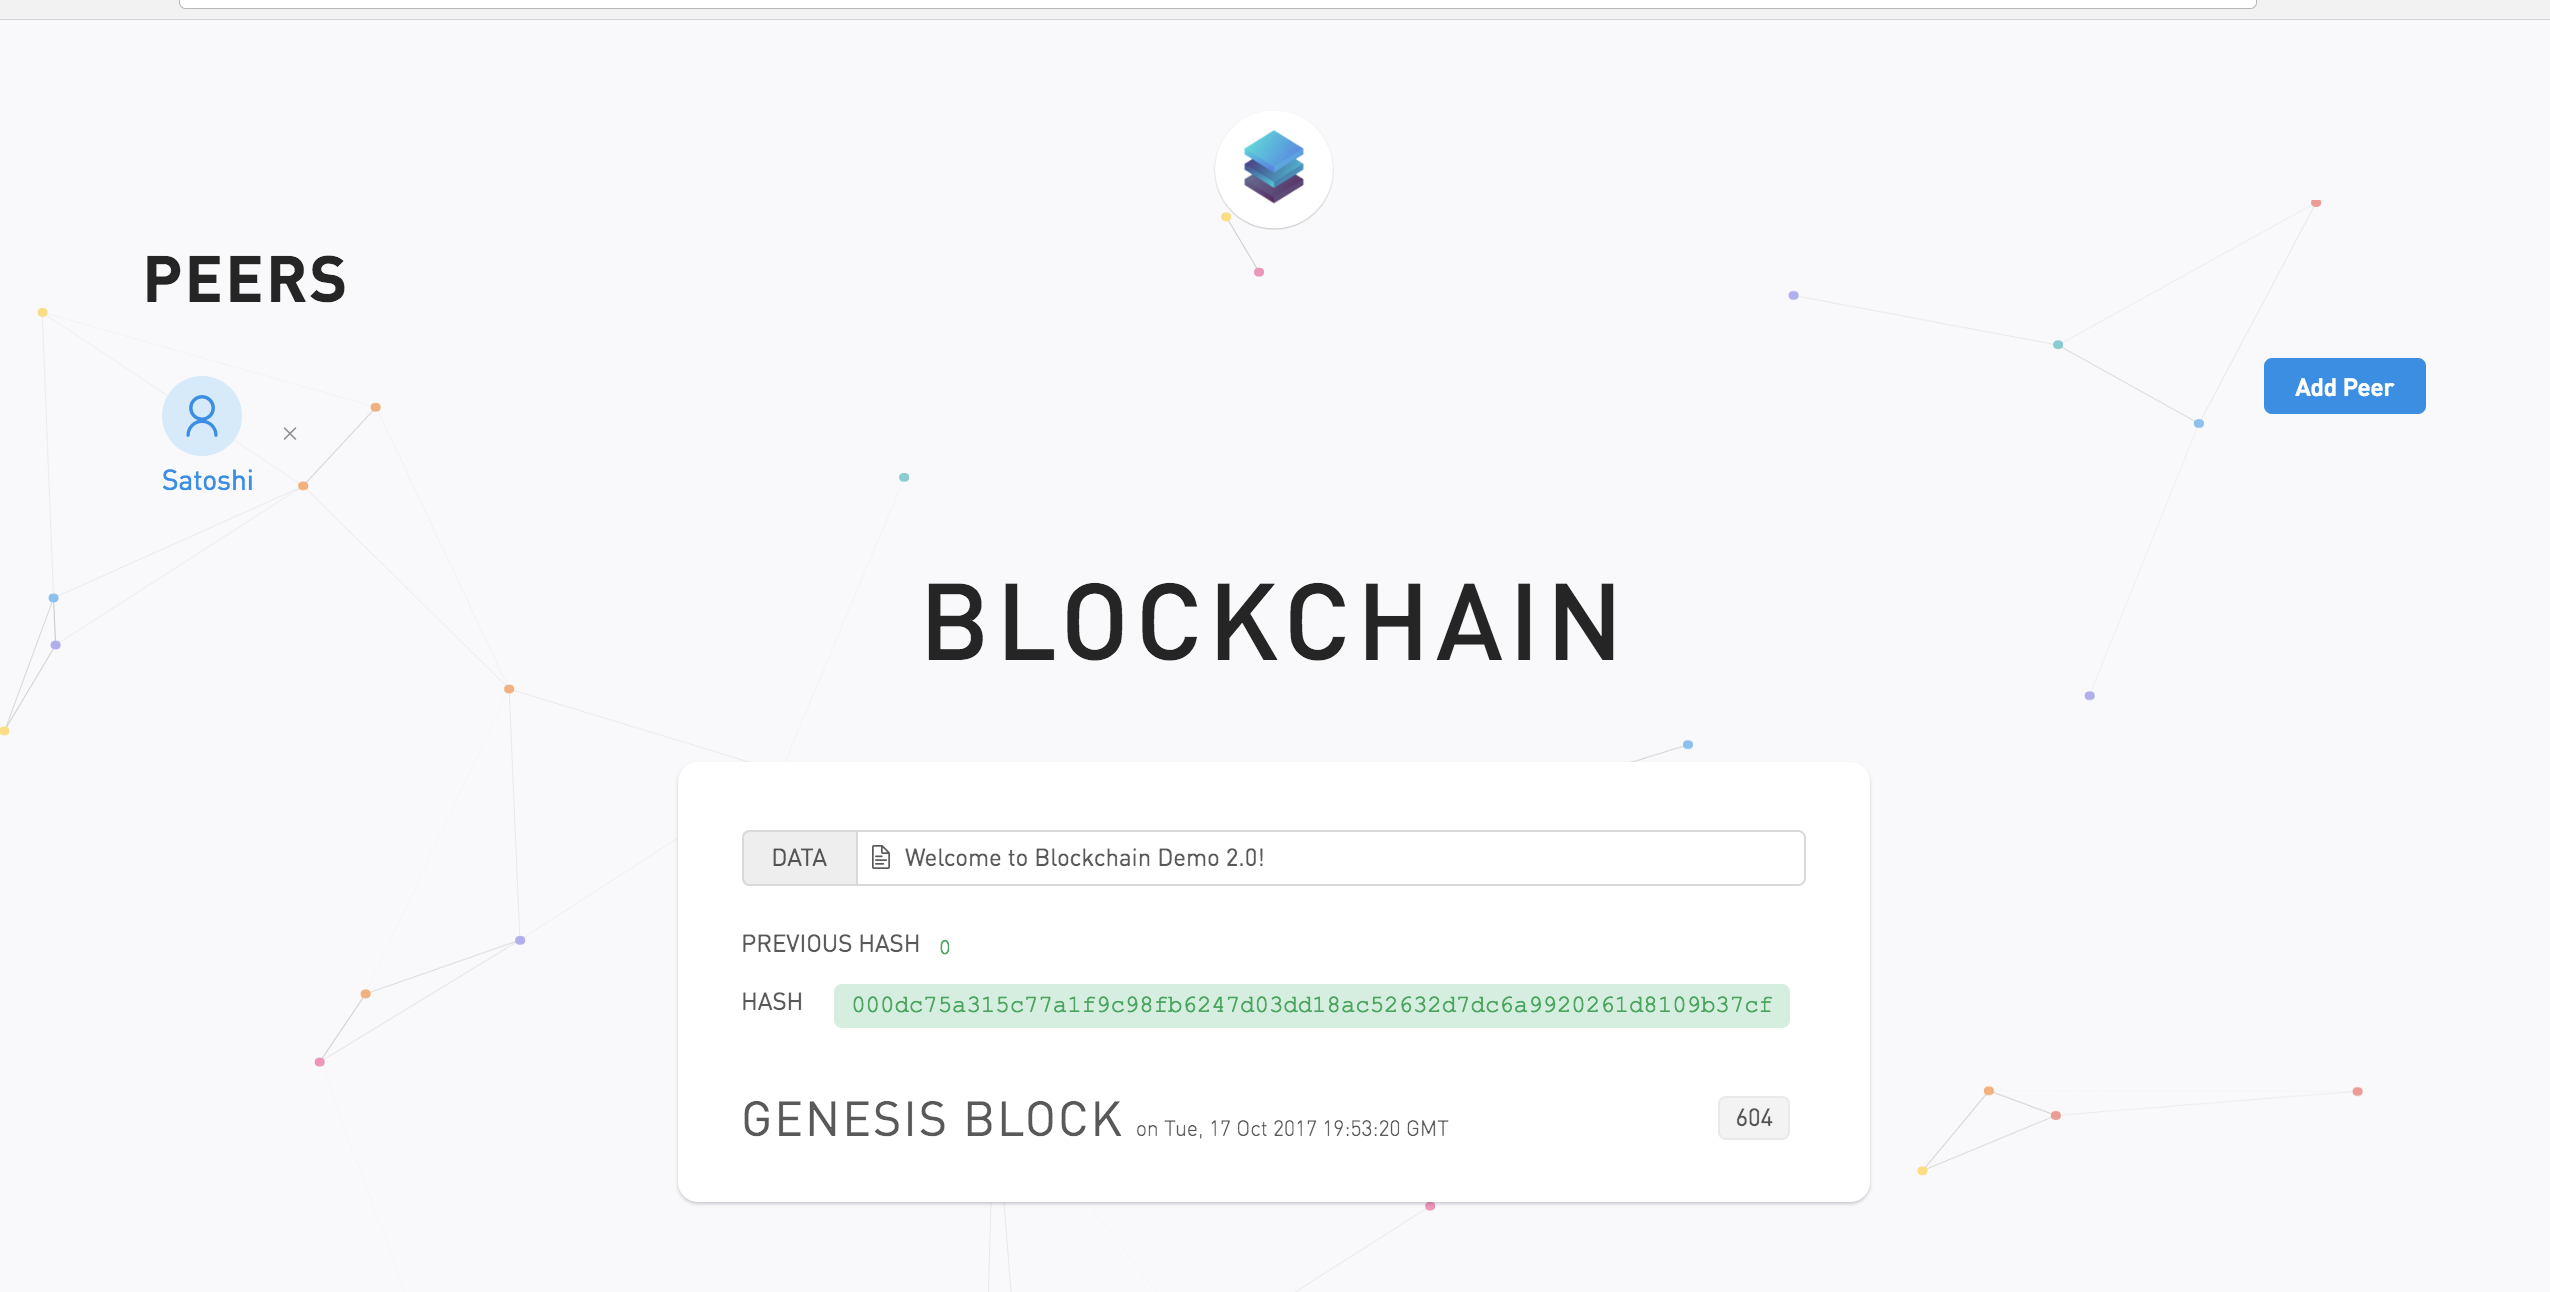This screenshot has height=1292, width=2550.
Task: Click the pink network node dot
Action: pyautogui.click(x=1259, y=272)
